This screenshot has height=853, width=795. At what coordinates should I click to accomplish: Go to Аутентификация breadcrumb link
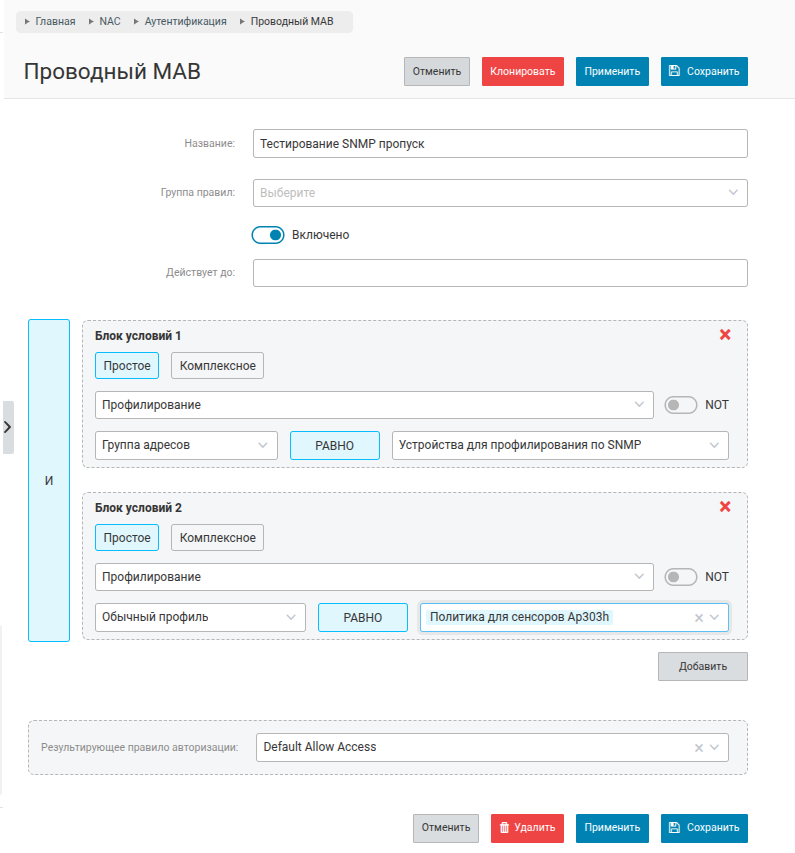[x=185, y=21]
